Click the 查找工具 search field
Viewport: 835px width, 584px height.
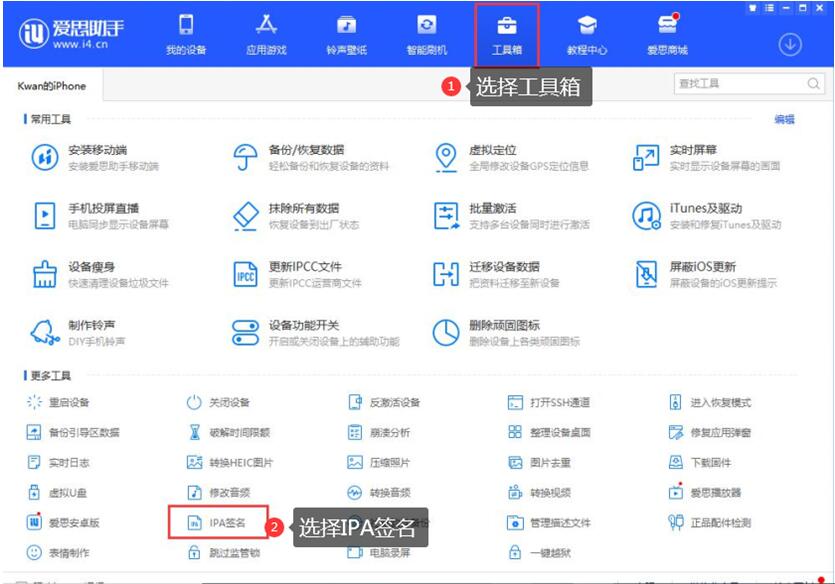click(x=742, y=84)
